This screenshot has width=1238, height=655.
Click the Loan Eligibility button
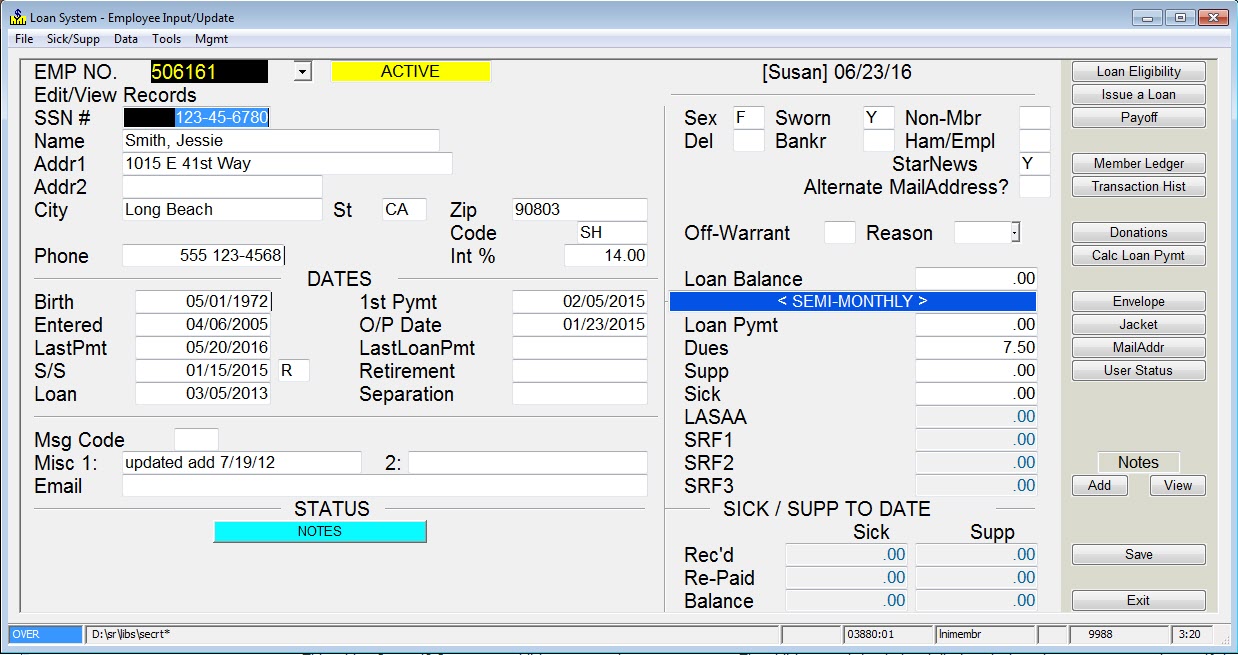pyautogui.click(x=1138, y=72)
